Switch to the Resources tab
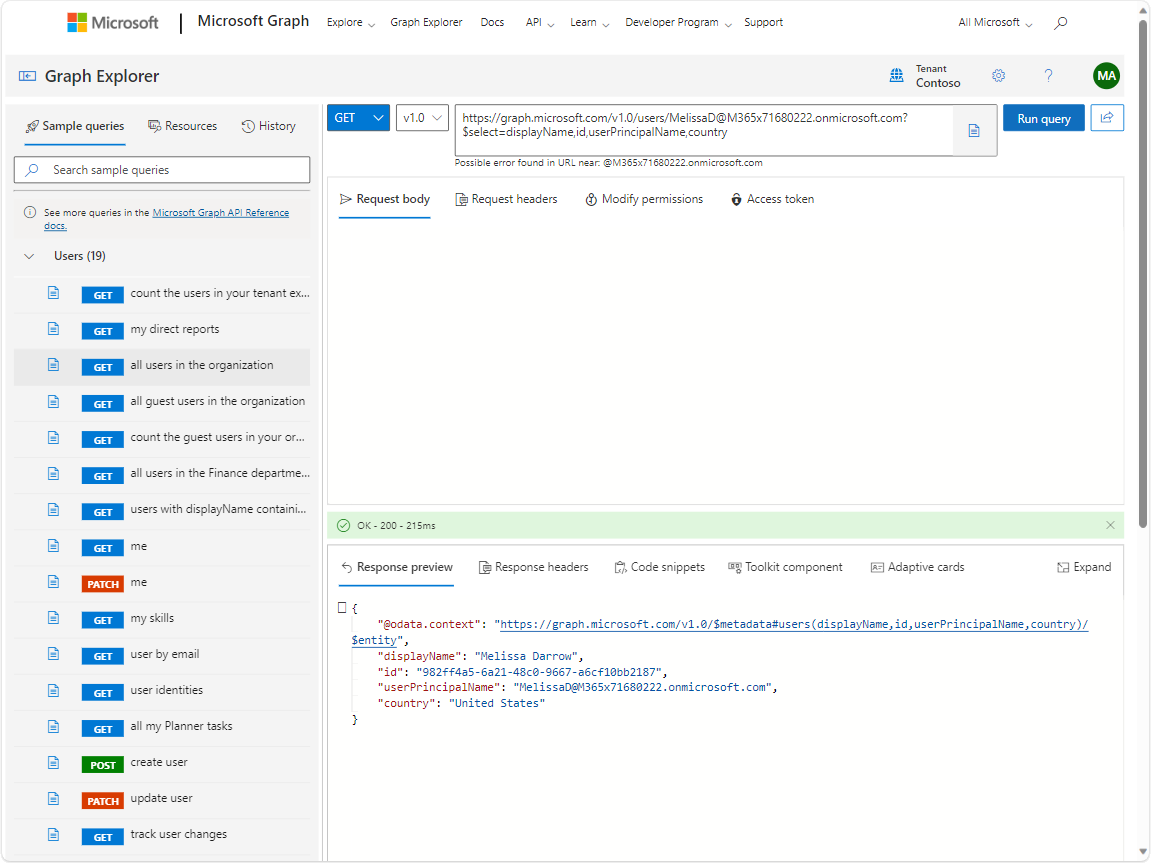1151x863 pixels. coord(183,126)
